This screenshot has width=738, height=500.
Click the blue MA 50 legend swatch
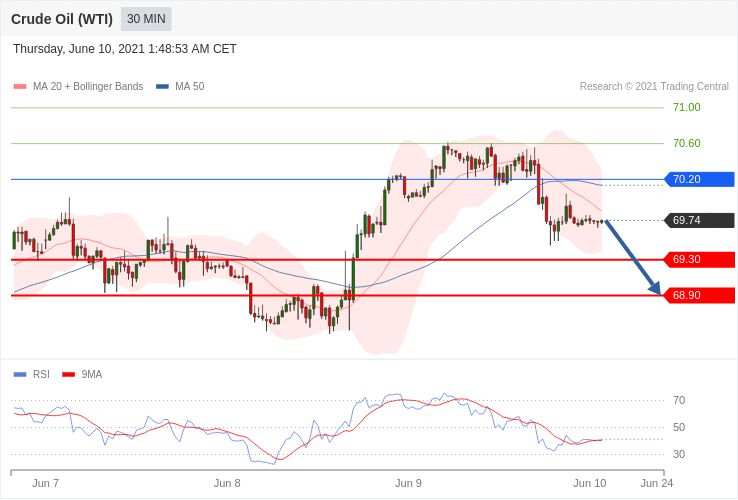click(162, 87)
